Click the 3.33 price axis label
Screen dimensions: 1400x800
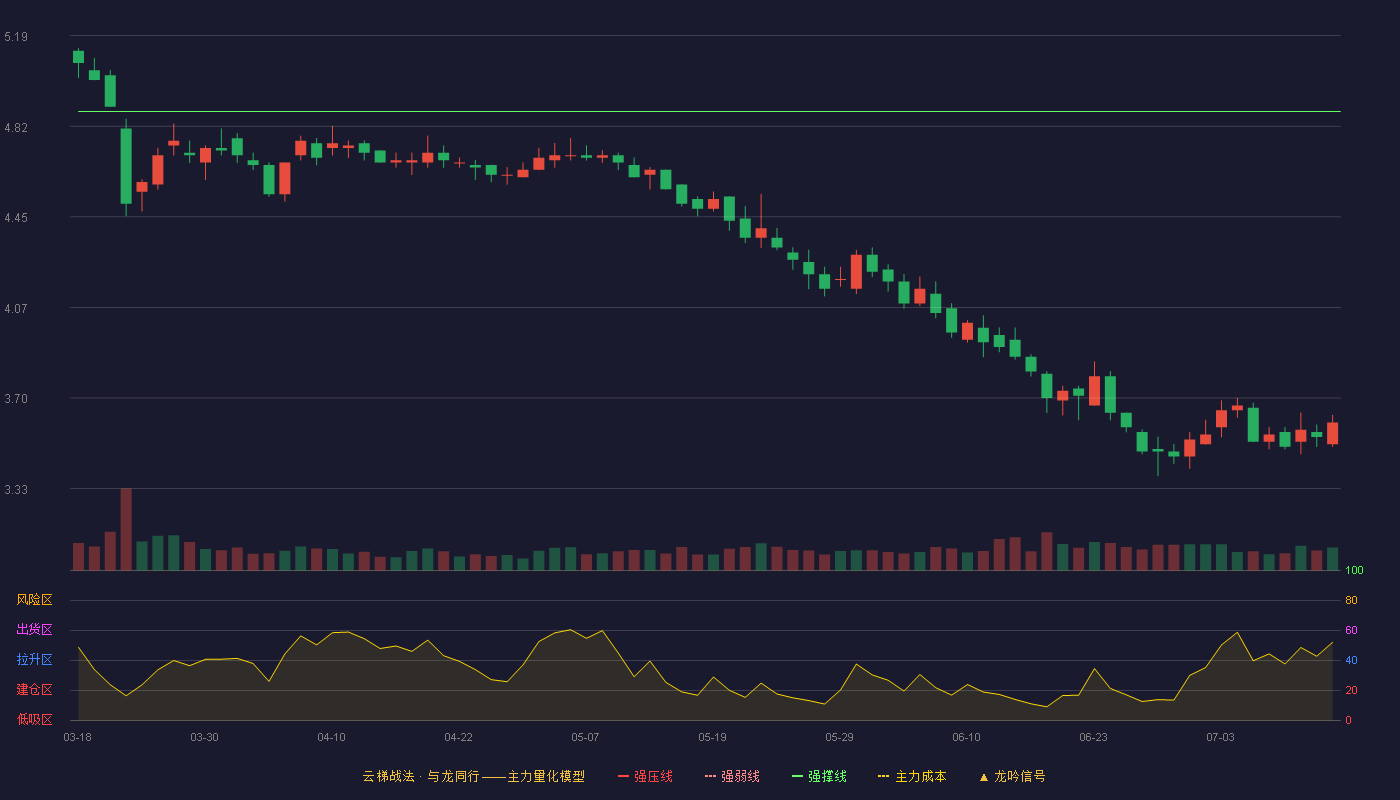click(x=16, y=490)
